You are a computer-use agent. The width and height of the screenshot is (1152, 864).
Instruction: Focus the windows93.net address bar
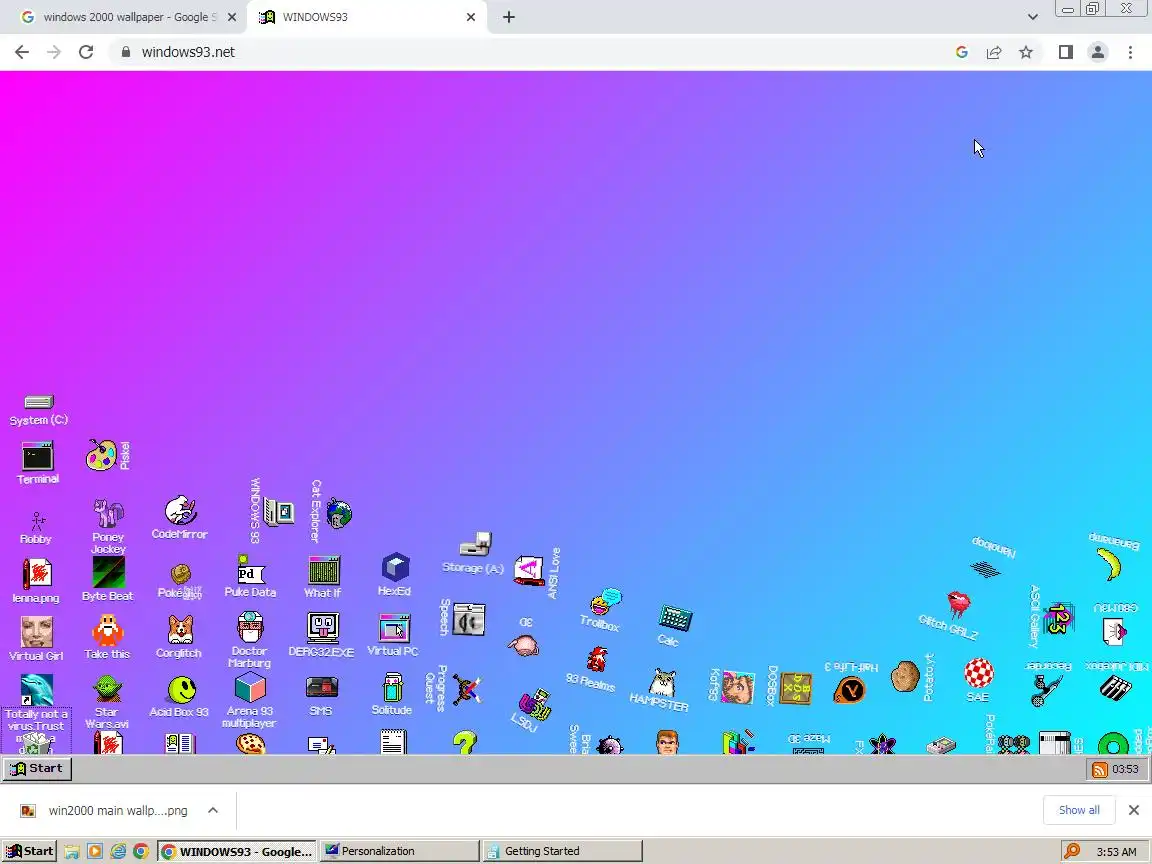tap(529, 52)
